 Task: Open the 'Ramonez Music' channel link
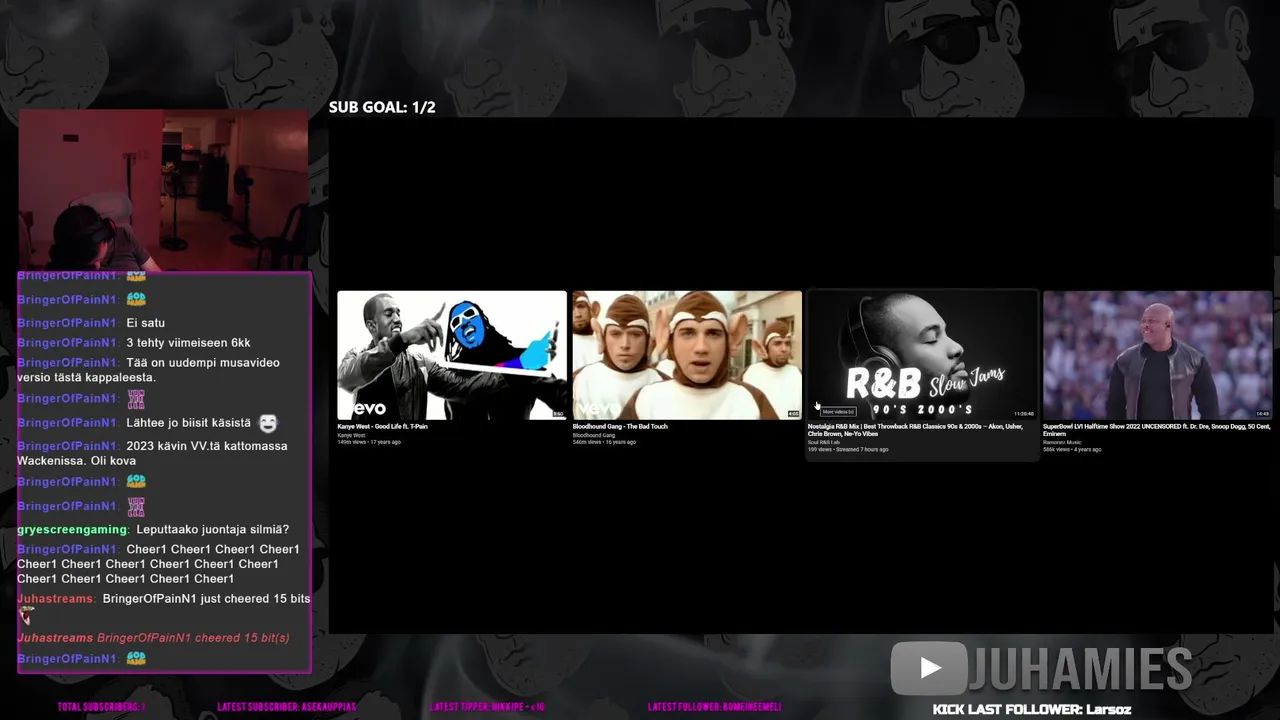[x=1062, y=442]
